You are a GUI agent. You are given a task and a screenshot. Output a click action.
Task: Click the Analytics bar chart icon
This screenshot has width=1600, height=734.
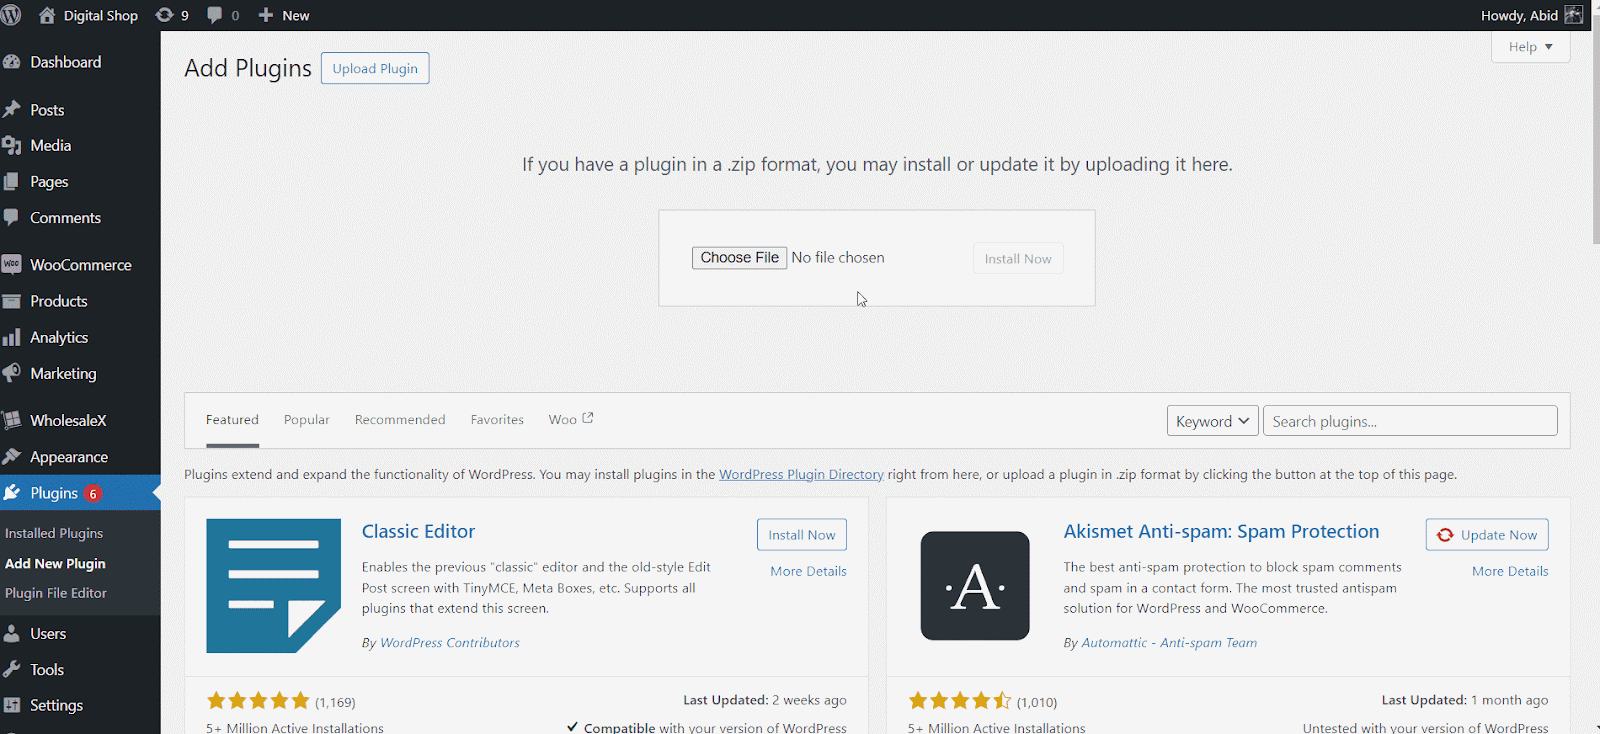pyautogui.click(x=12, y=338)
